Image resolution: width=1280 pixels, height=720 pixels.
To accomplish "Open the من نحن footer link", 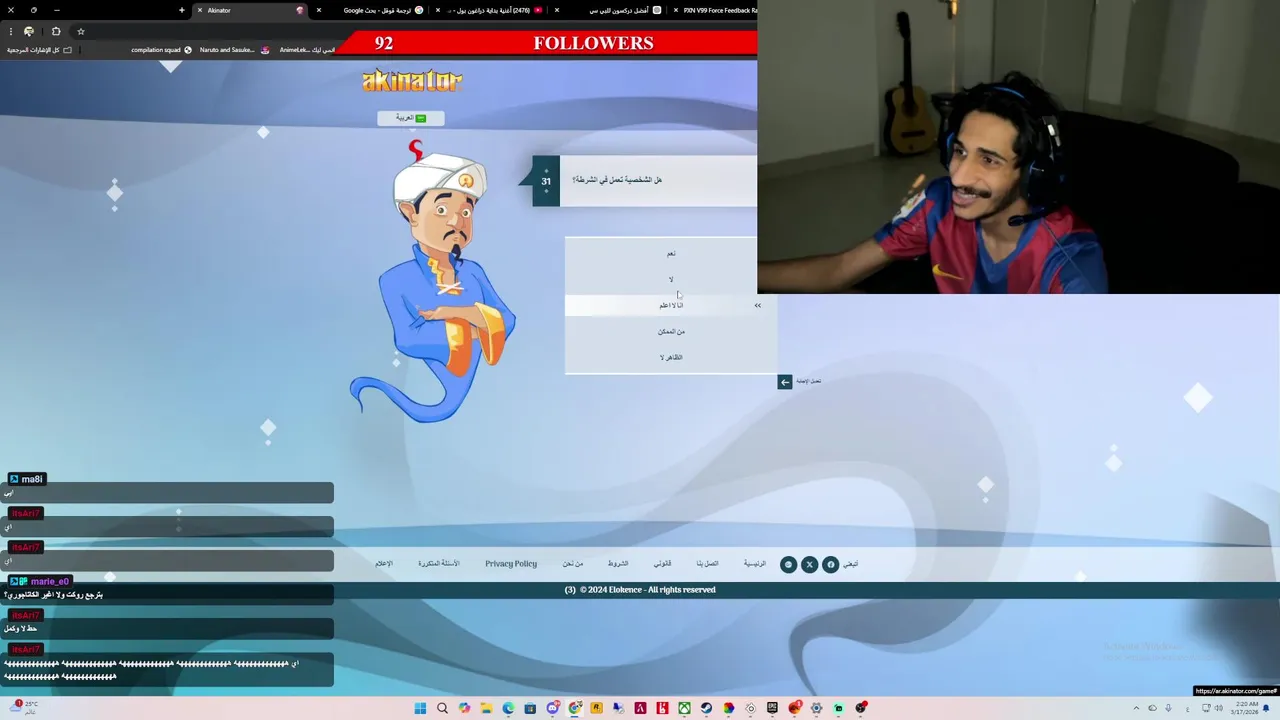I will click(x=573, y=564).
